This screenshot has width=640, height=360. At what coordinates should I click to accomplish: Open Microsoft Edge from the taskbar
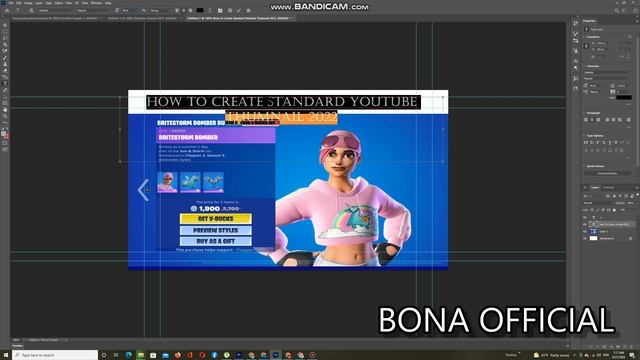(x=129, y=355)
